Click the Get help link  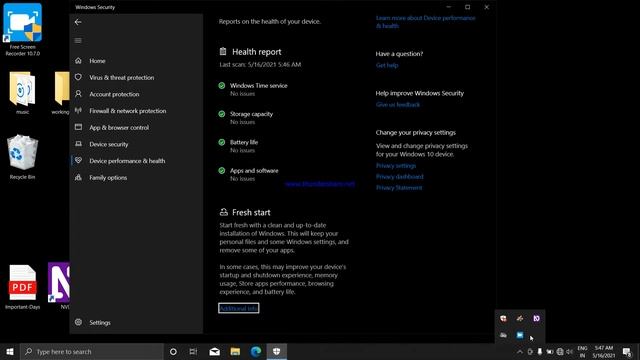tap(387, 65)
